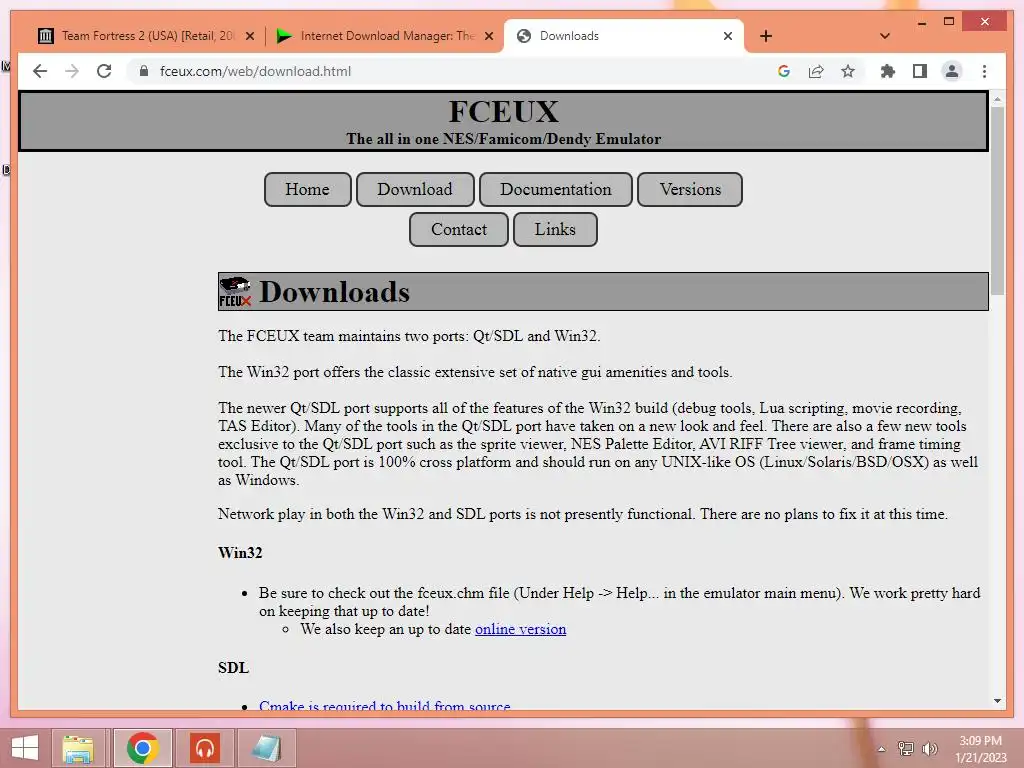This screenshot has height=768, width=1024.
Task: Follow the online version hyperlink
Action: pos(520,629)
